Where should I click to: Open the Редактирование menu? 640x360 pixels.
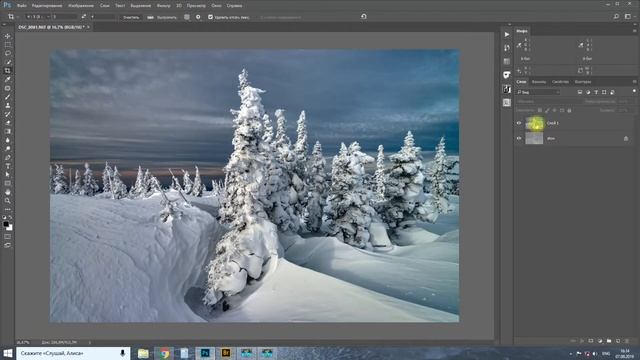click(x=47, y=6)
